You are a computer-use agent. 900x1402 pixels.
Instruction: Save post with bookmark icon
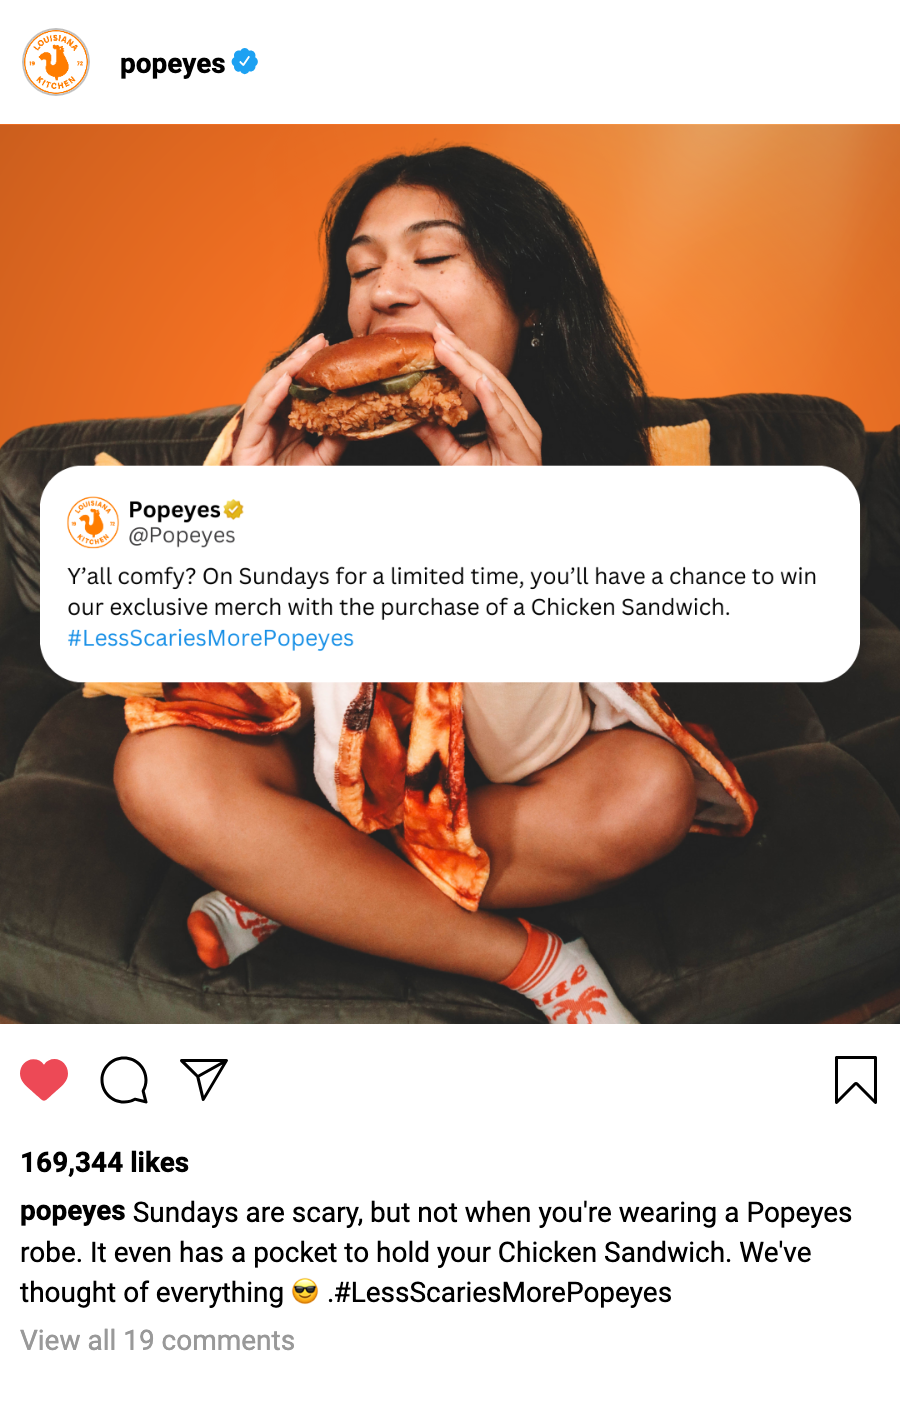coord(856,1080)
